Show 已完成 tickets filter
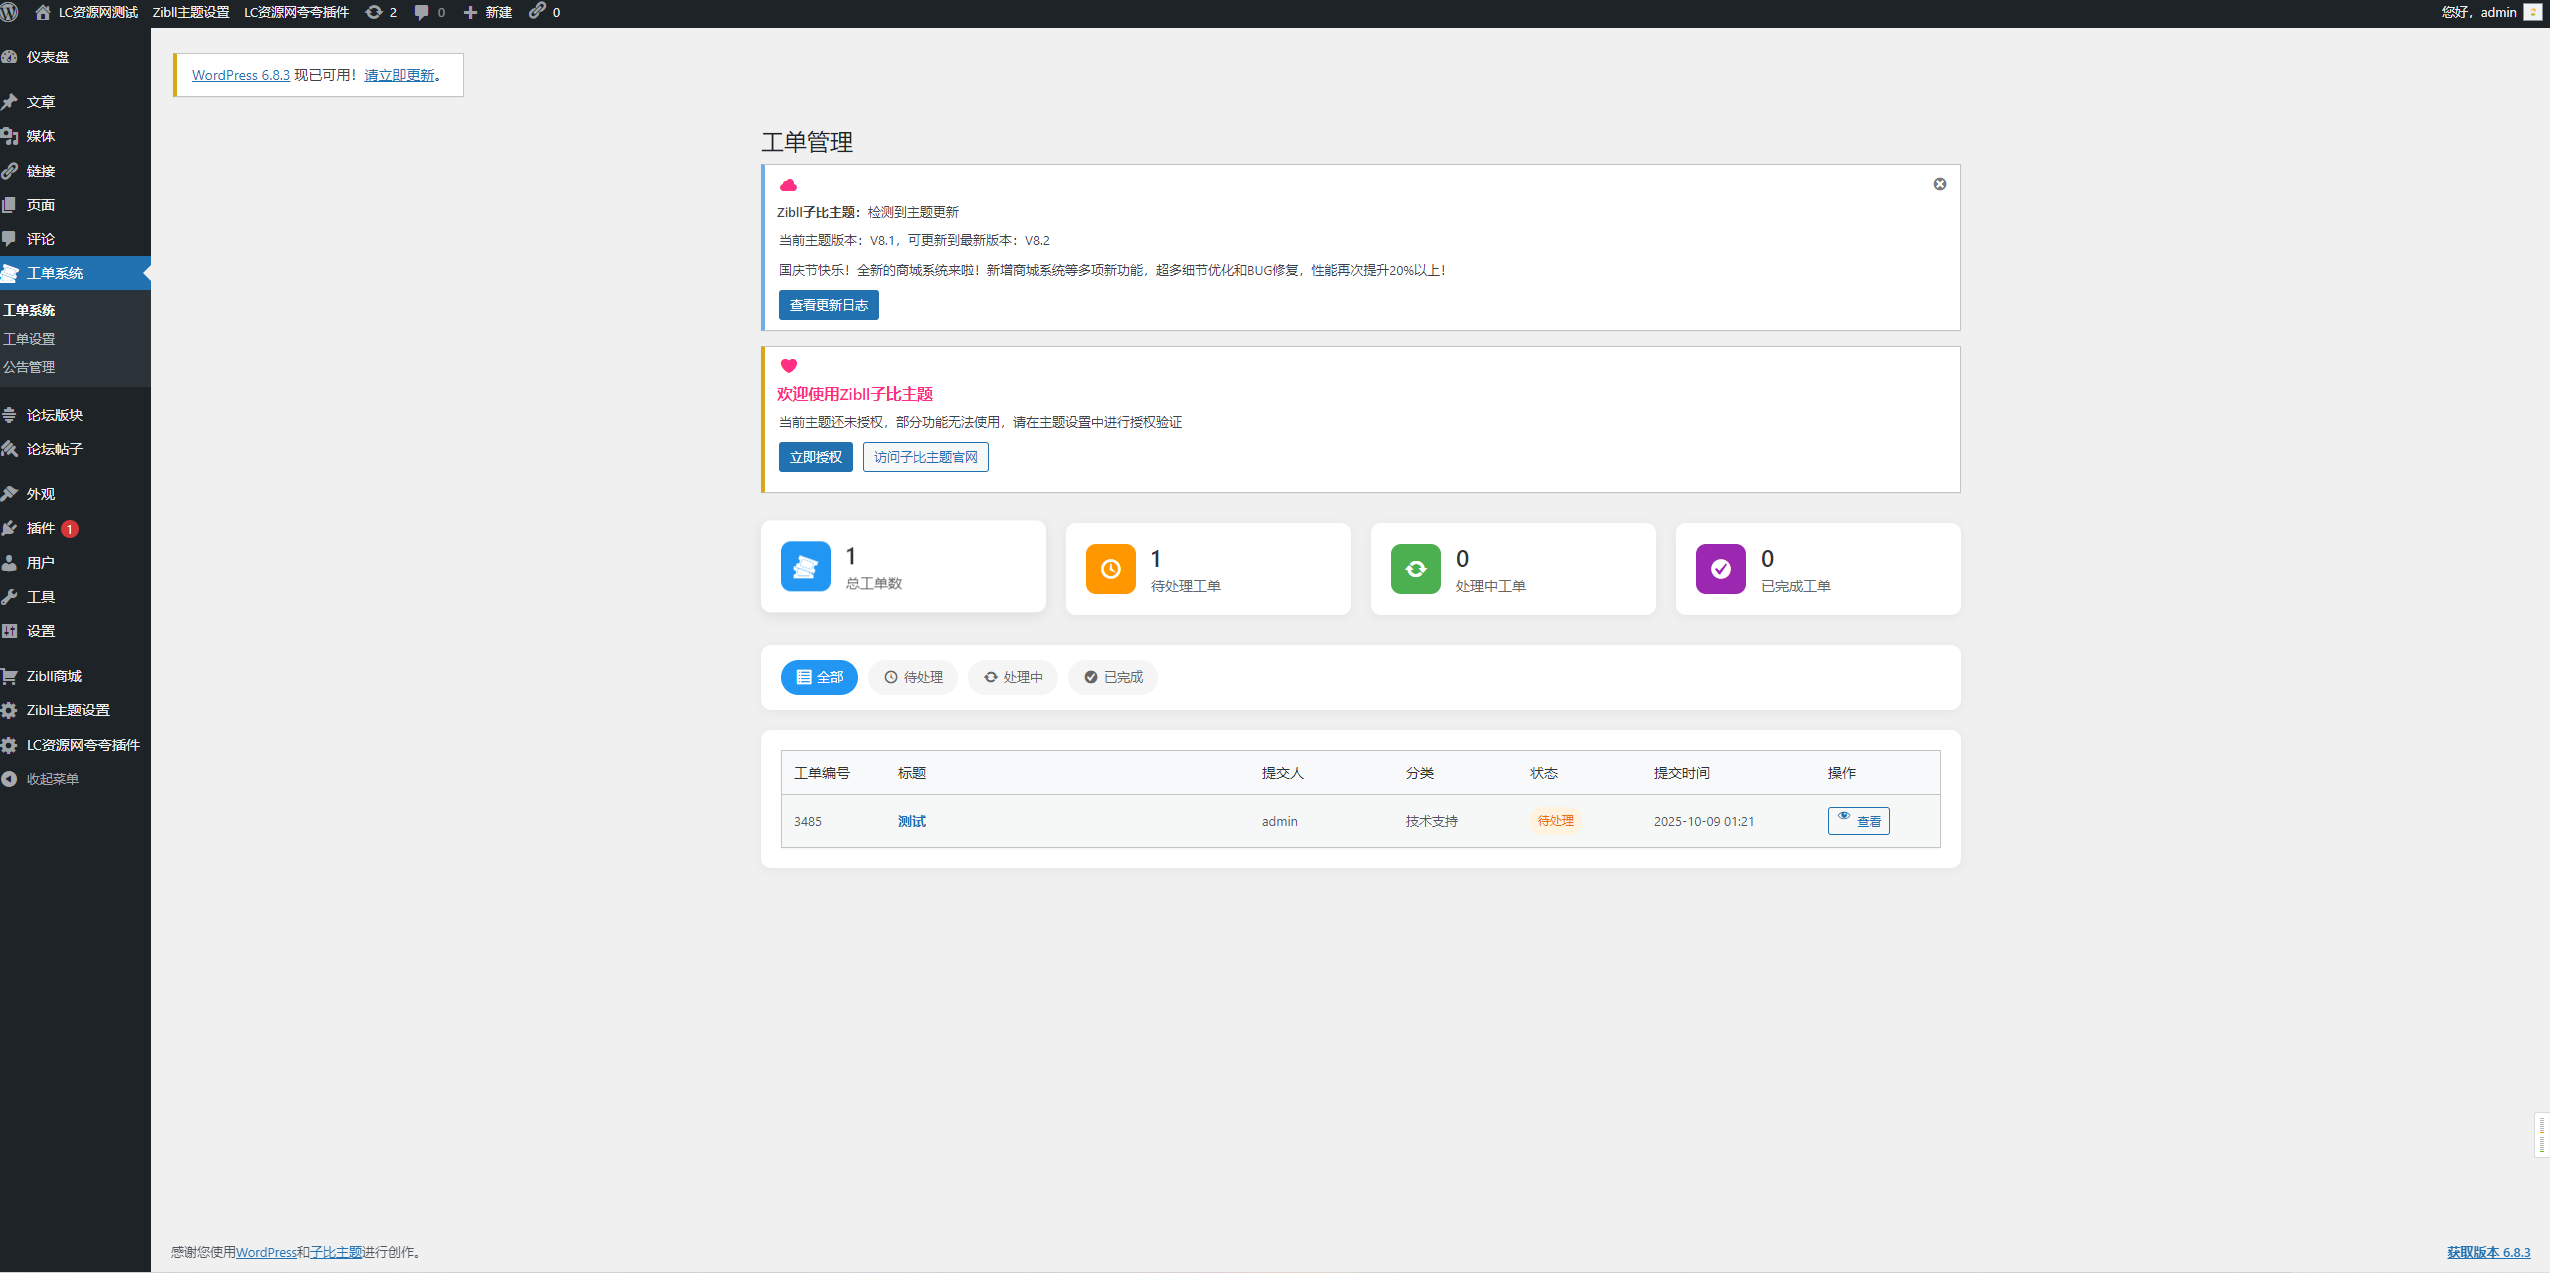The image size is (2550, 1273). pos(1112,677)
